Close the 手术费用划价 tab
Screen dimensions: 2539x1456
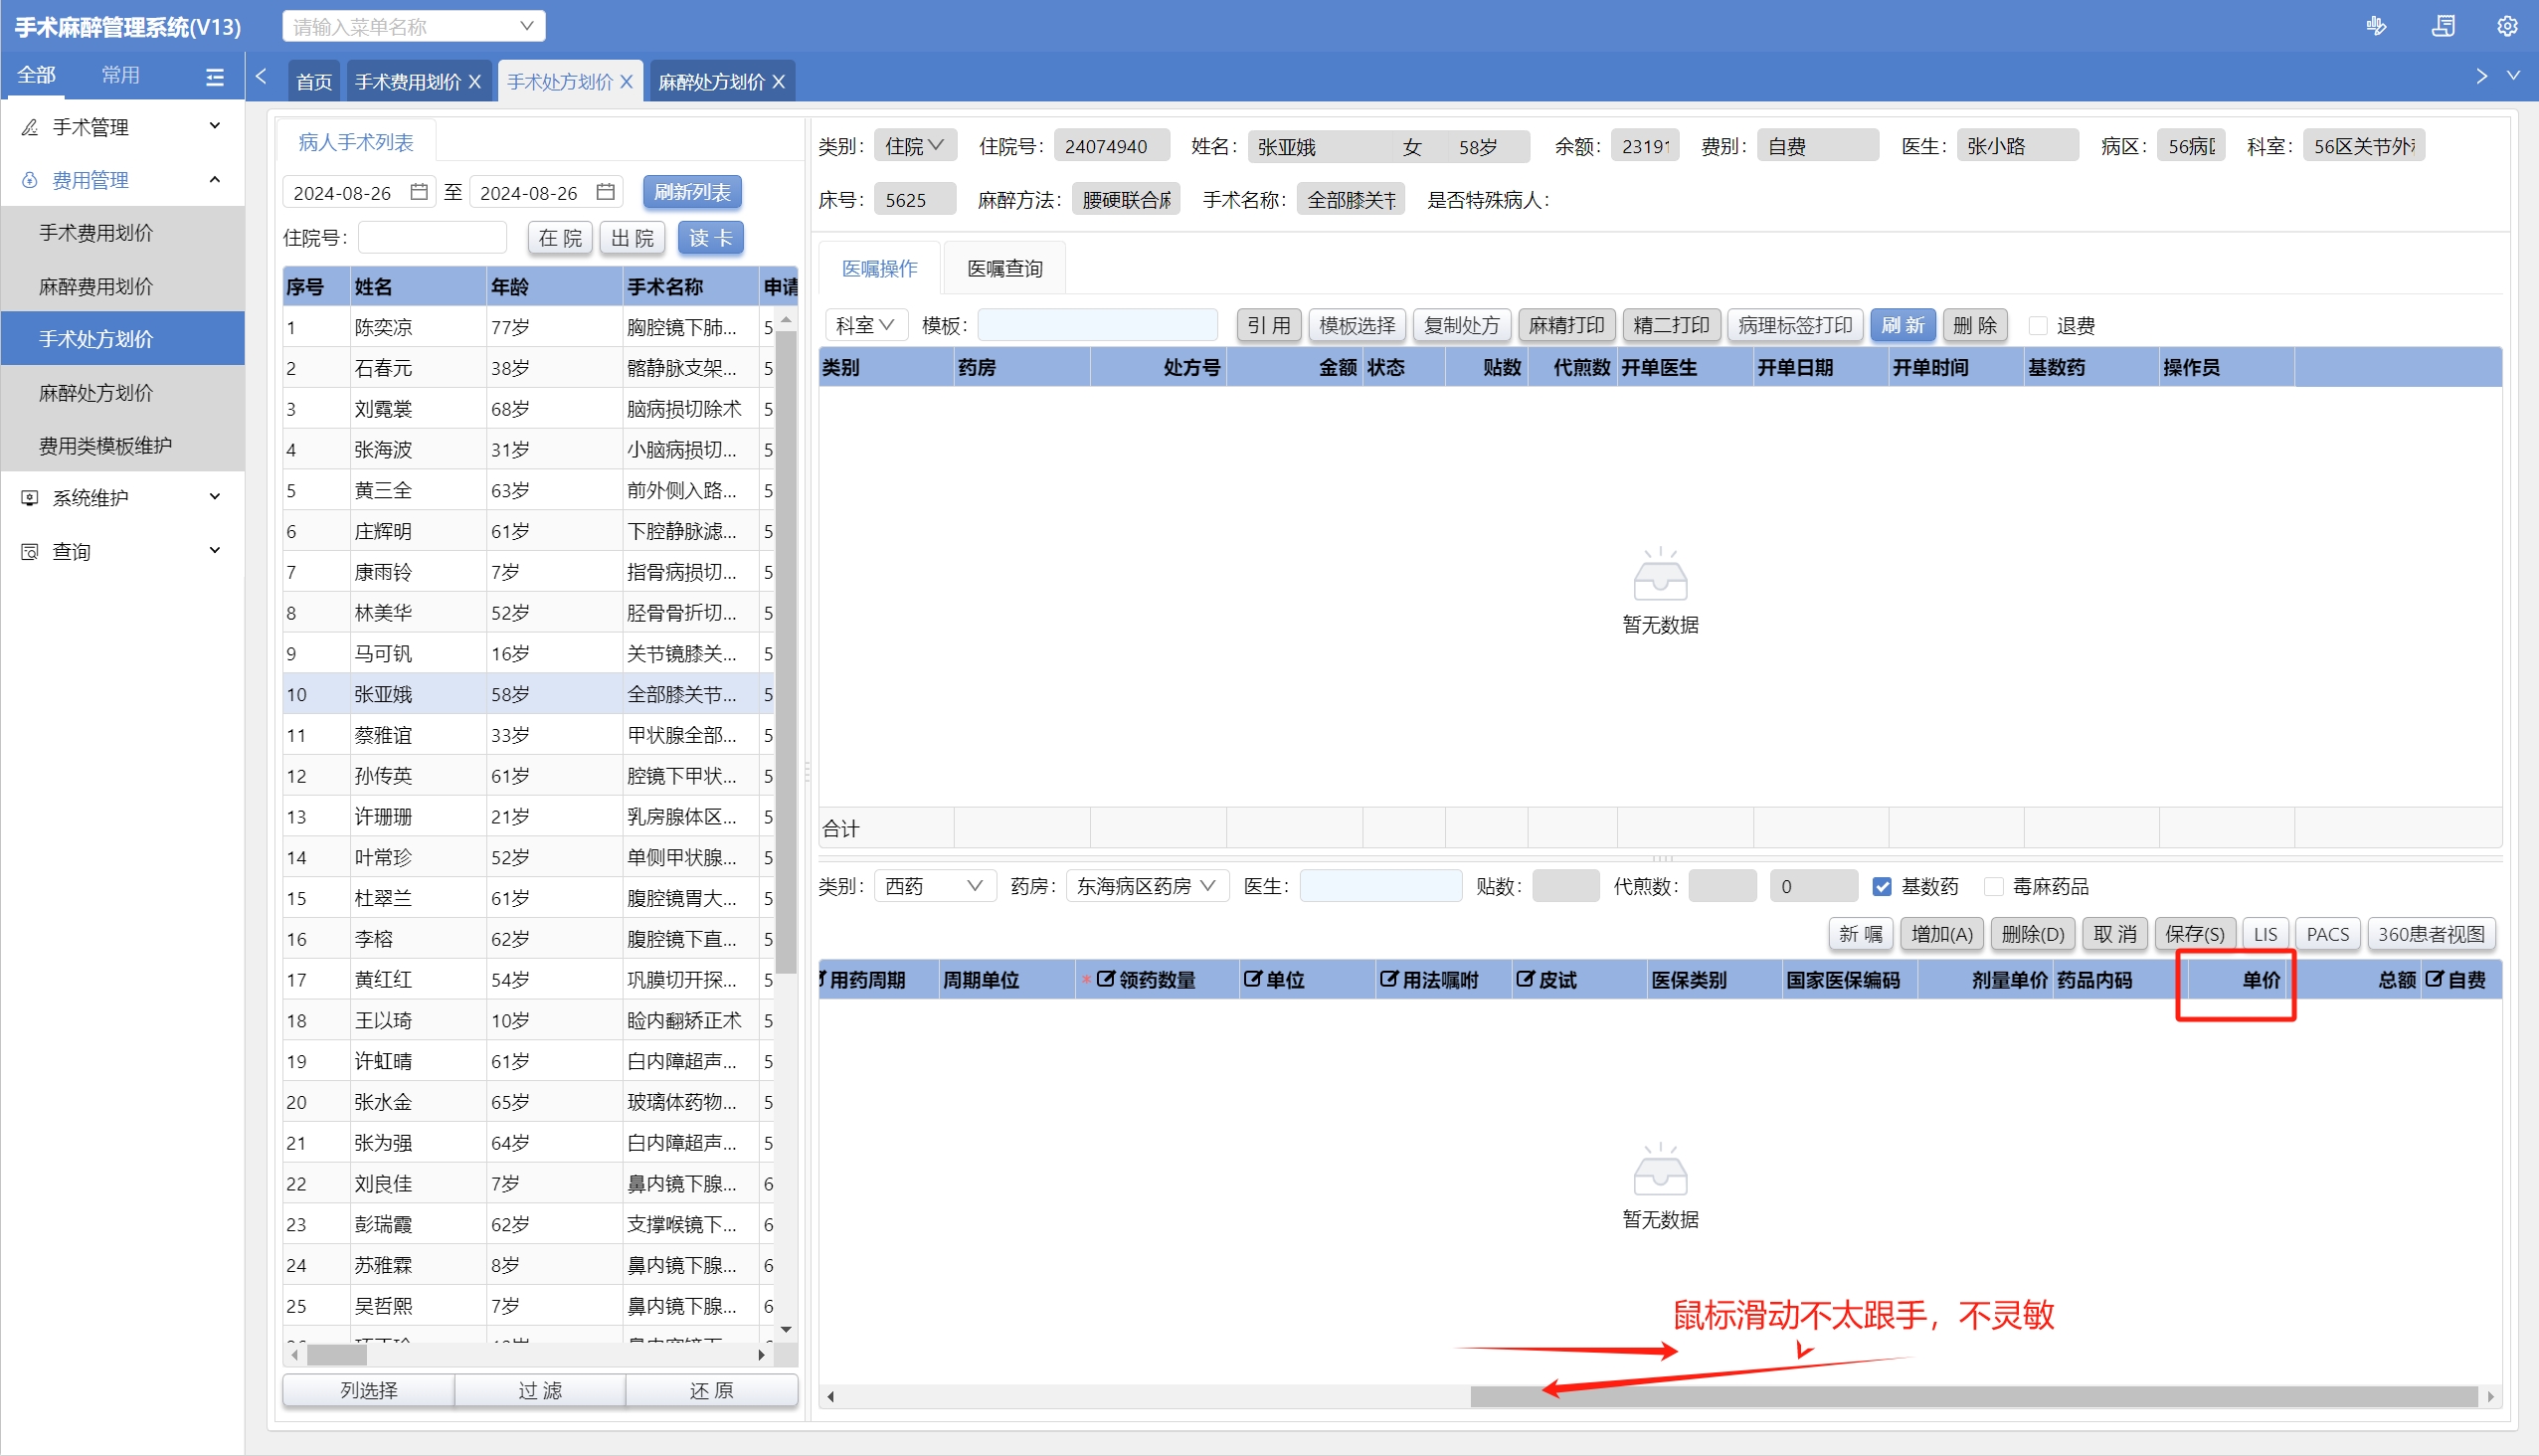pyautogui.click(x=475, y=82)
